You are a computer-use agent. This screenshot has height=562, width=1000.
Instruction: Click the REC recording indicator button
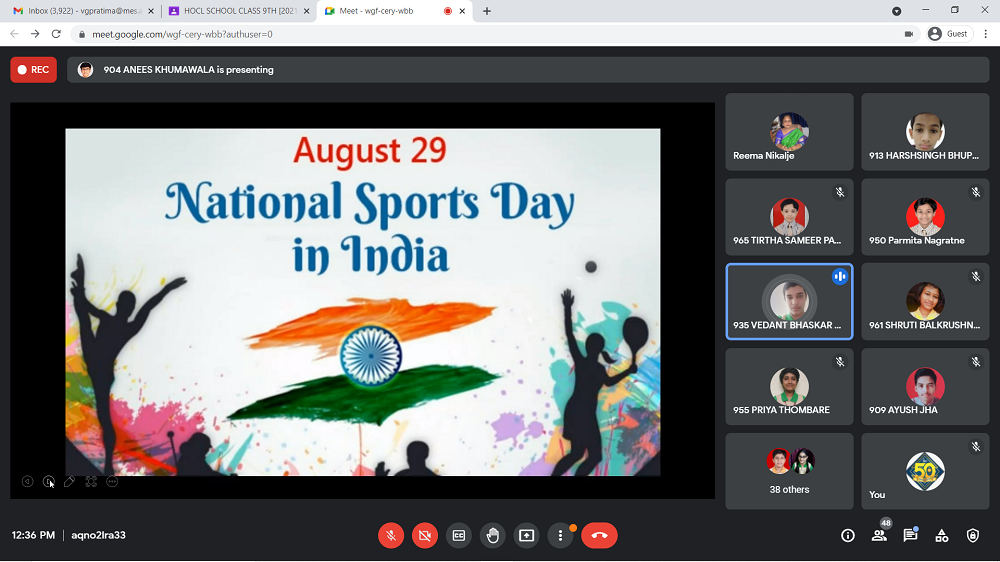click(x=33, y=70)
